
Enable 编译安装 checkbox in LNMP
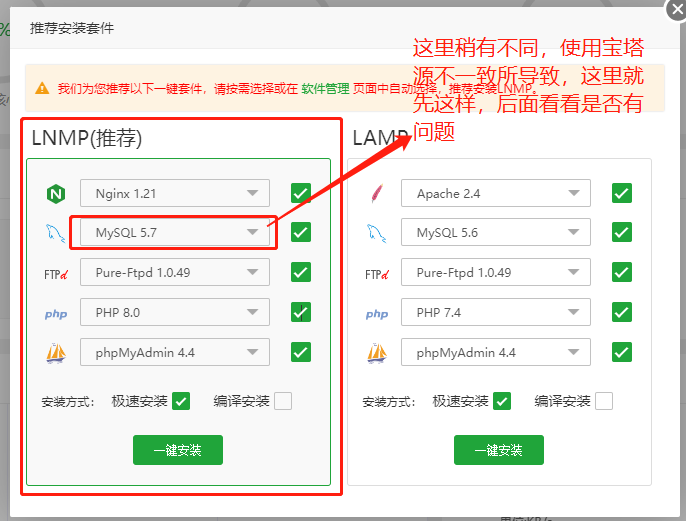(283, 401)
